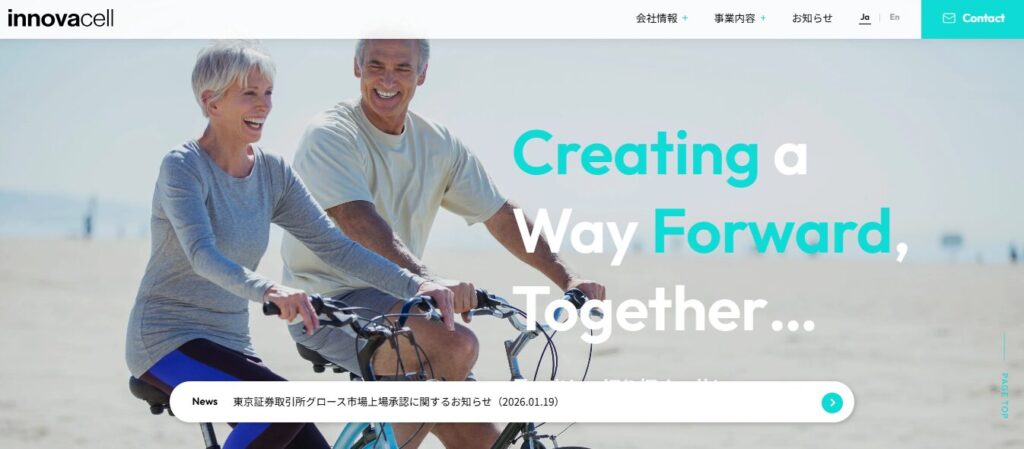Switch language to Ja
Image resolution: width=1024 pixels, height=449 pixels.
click(x=865, y=18)
